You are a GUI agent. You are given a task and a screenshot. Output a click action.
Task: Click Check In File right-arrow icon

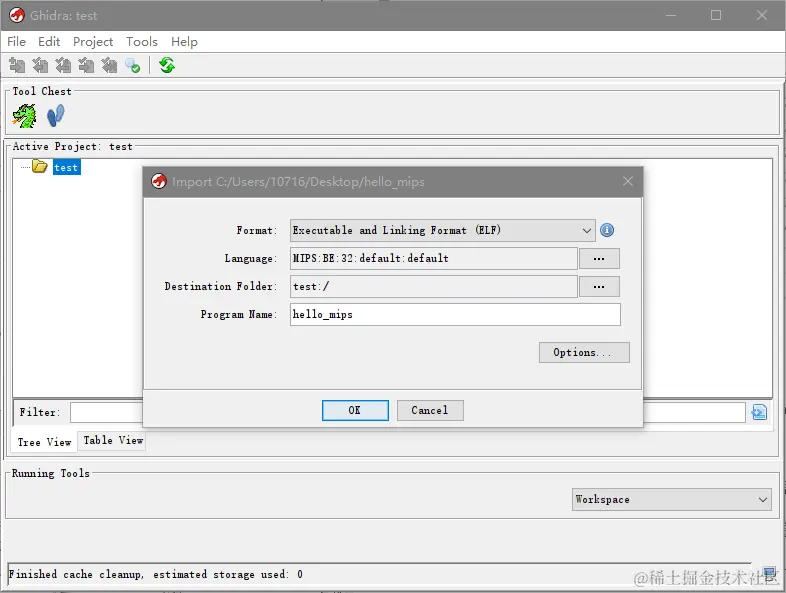coord(86,66)
